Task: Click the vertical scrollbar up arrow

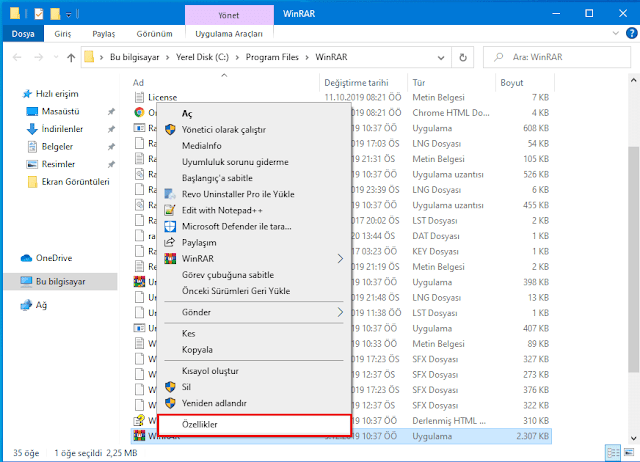Action: point(633,80)
